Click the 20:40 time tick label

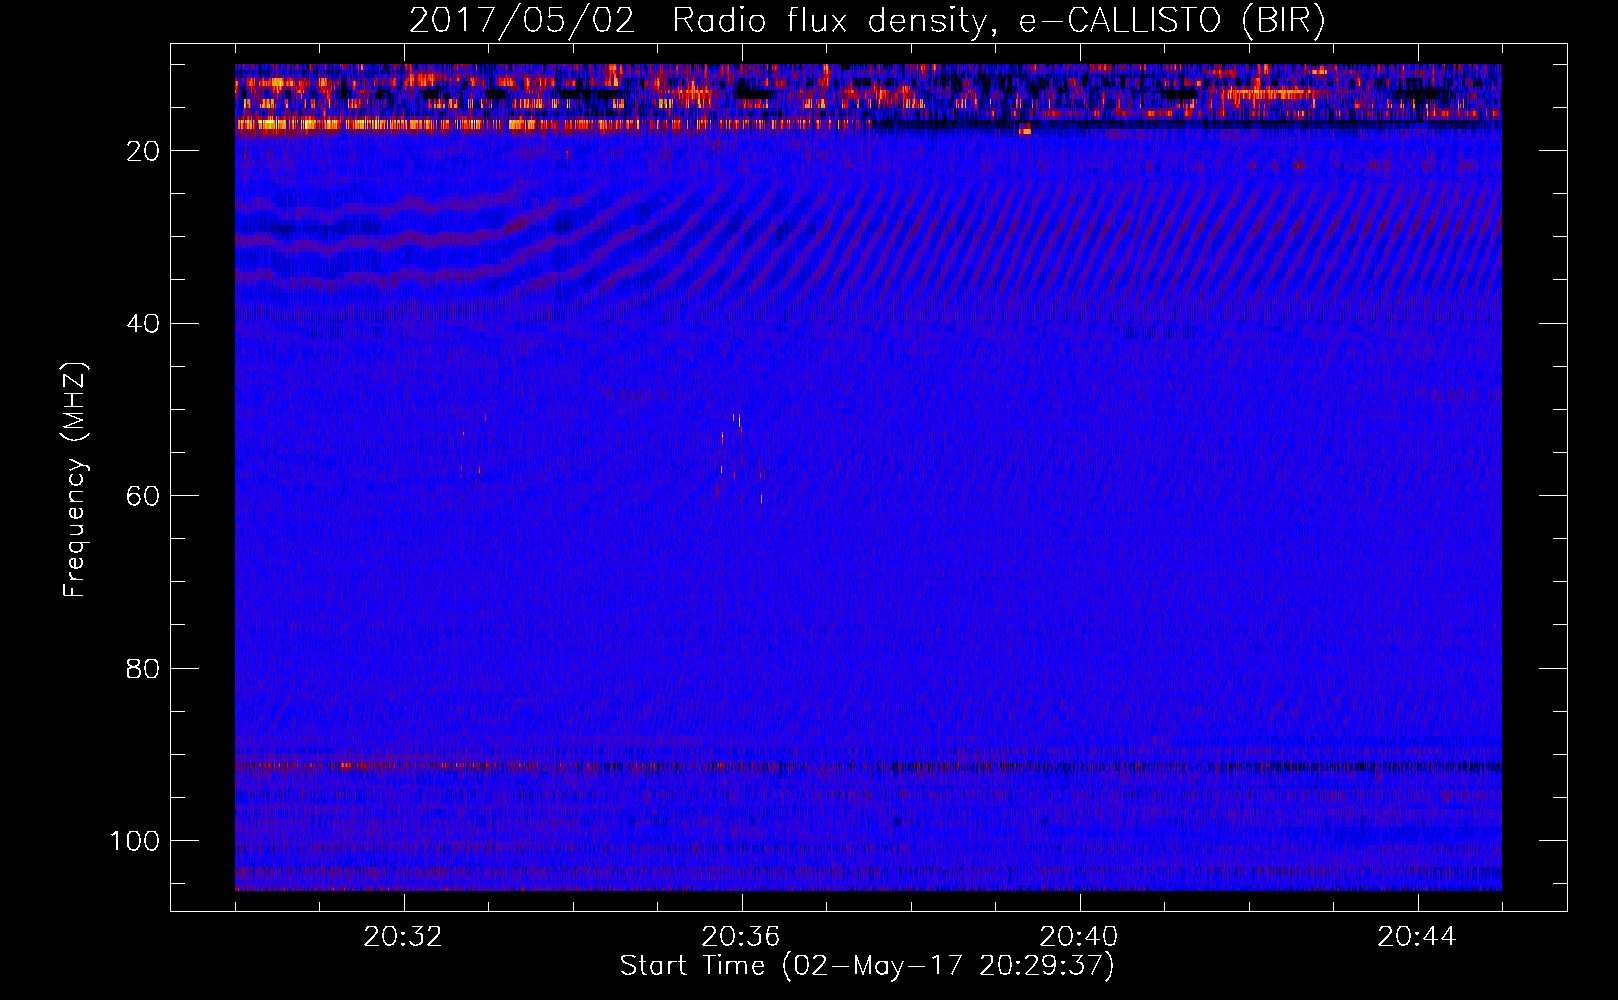(x=1079, y=937)
